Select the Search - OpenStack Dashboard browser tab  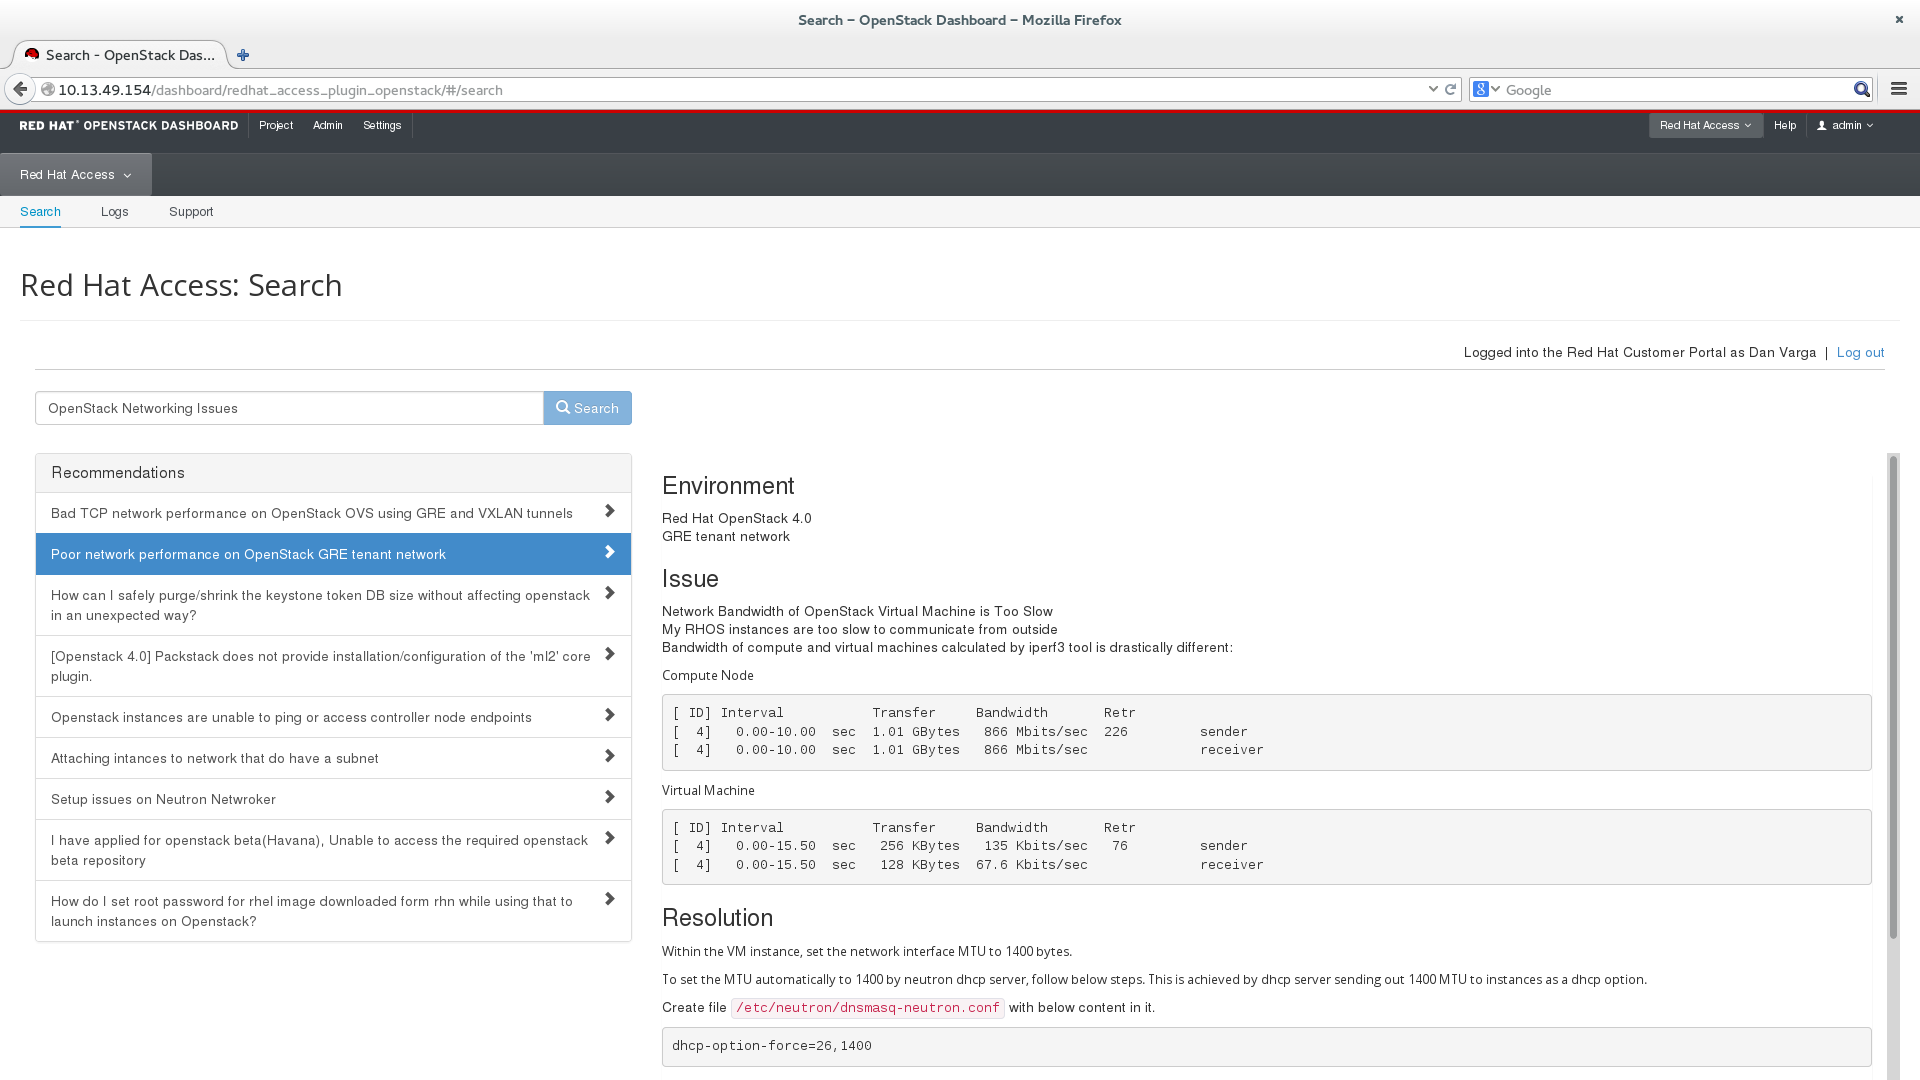pos(120,55)
